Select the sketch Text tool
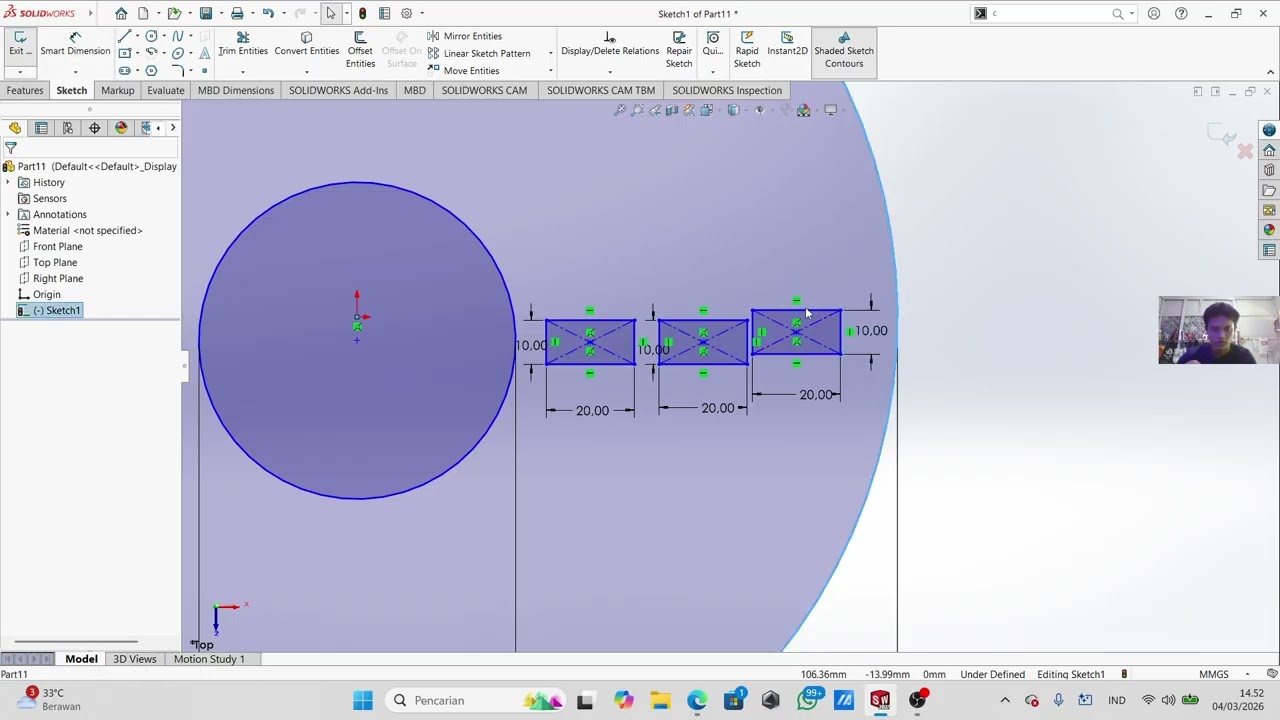The image size is (1280, 720). coord(204,53)
